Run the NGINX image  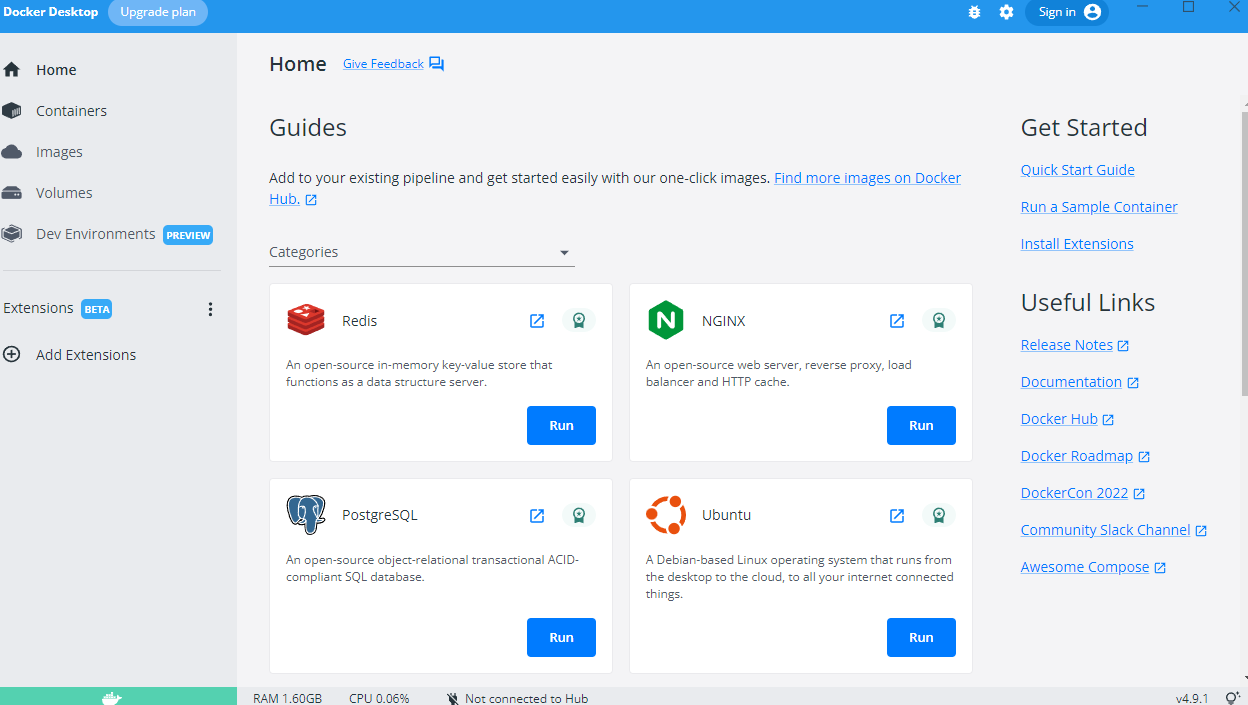coord(921,425)
